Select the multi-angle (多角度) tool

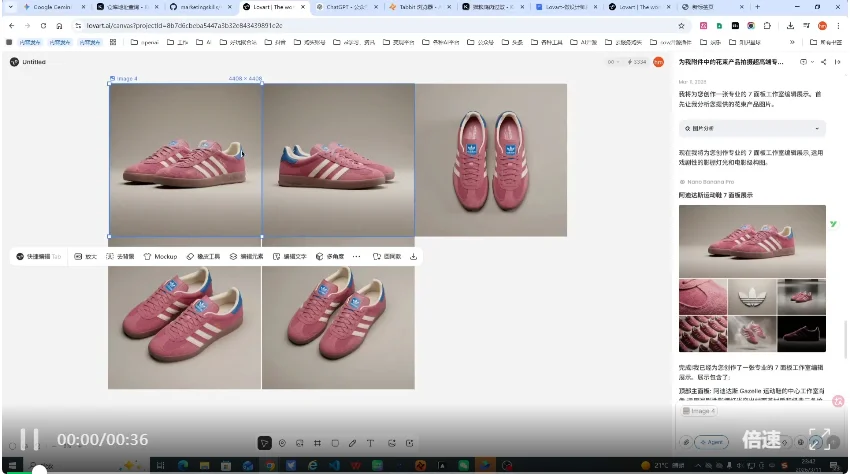click(x=330, y=257)
